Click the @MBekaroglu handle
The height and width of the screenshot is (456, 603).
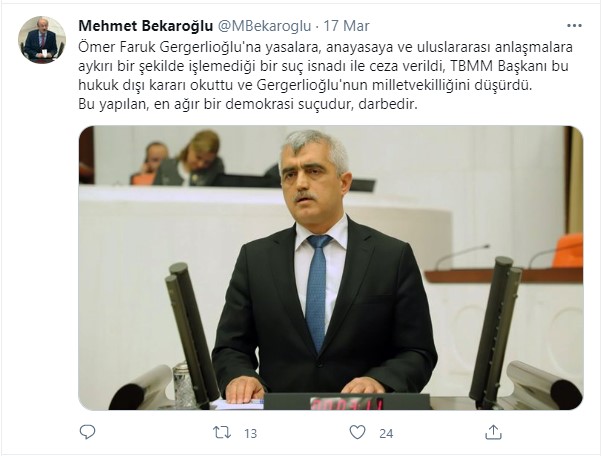pos(265,26)
